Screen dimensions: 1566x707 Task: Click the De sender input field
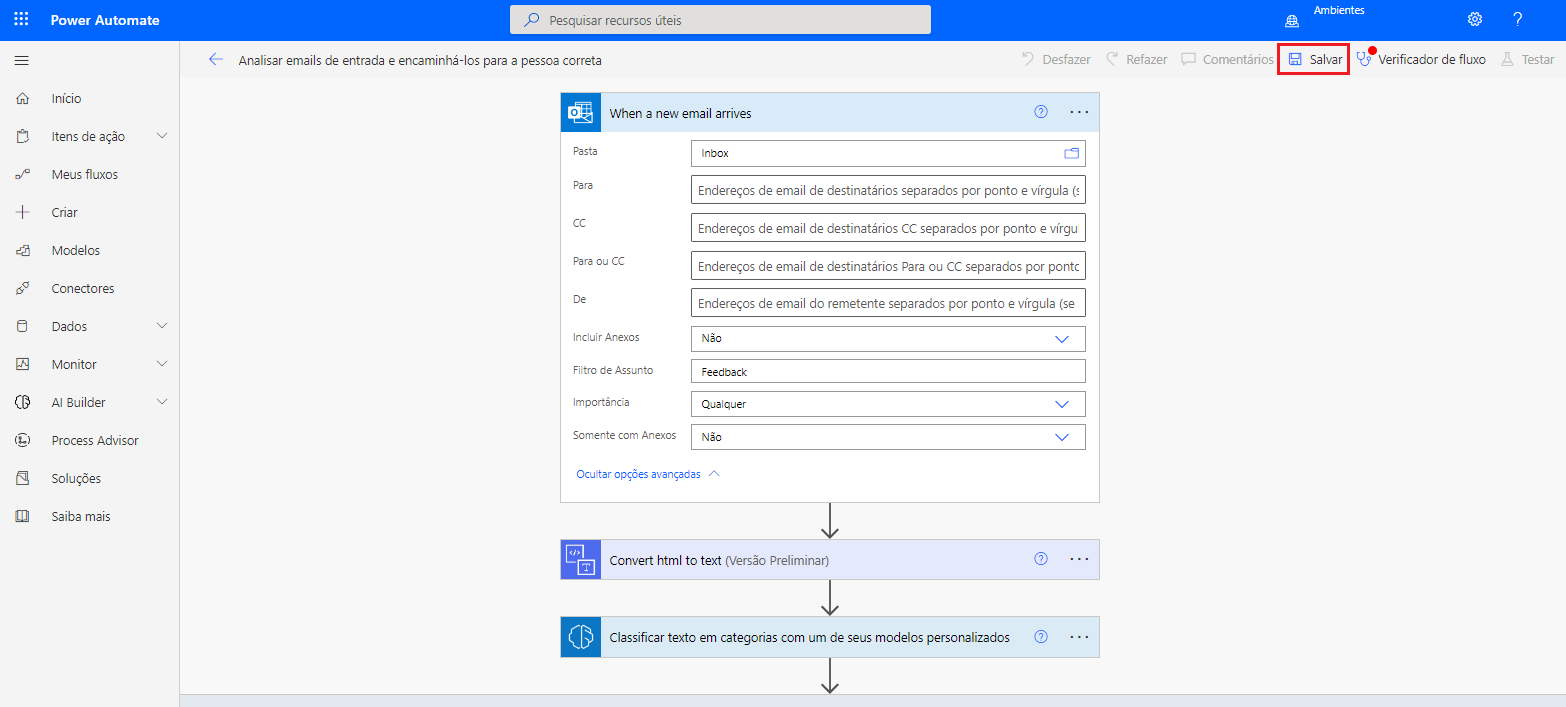coord(888,304)
